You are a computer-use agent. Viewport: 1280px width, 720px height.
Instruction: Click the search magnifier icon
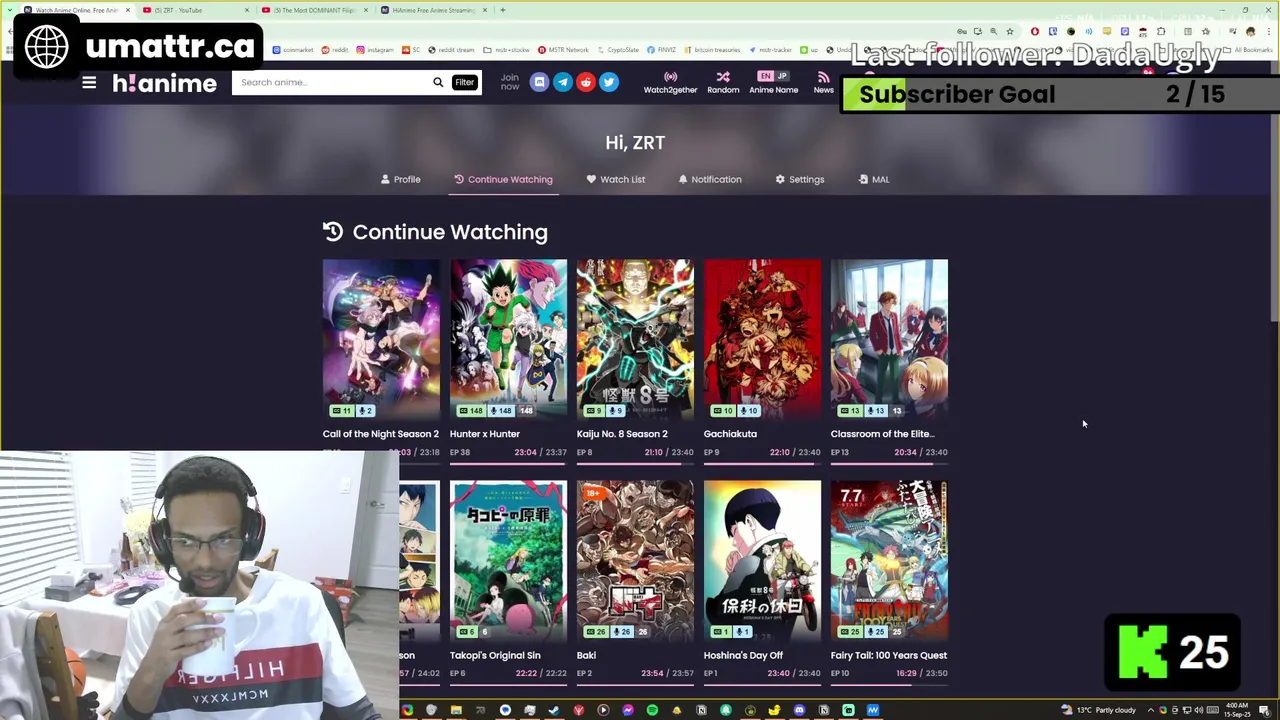click(x=437, y=82)
